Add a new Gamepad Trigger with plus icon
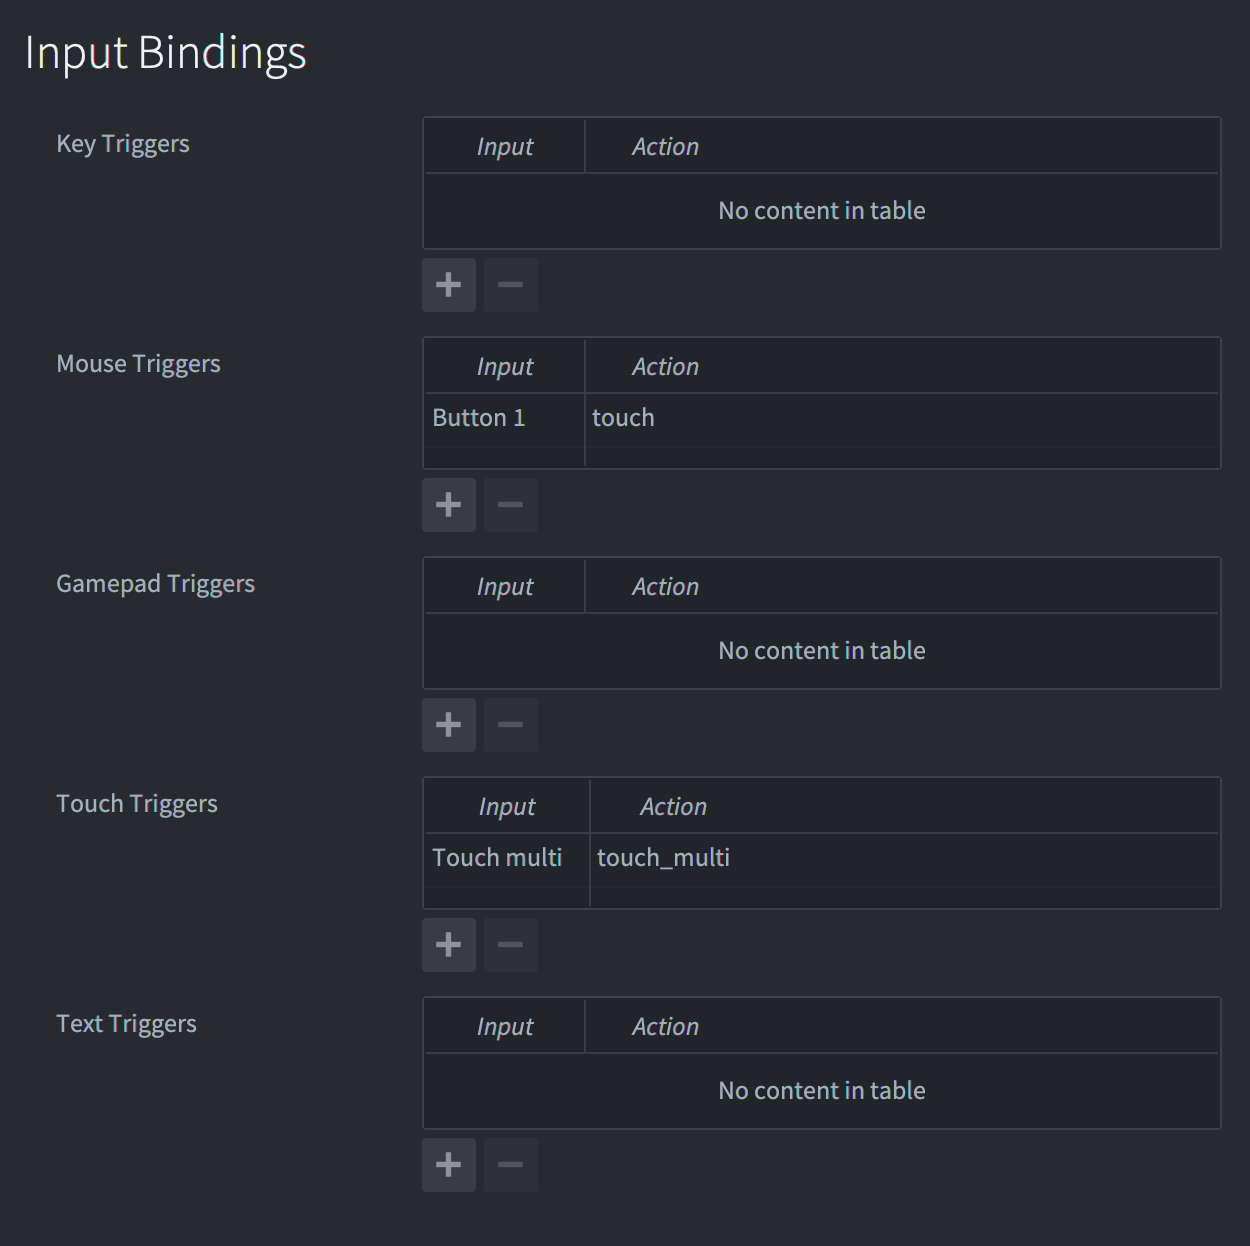This screenshot has width=1250, height=1246. click(x=448, y=725)
